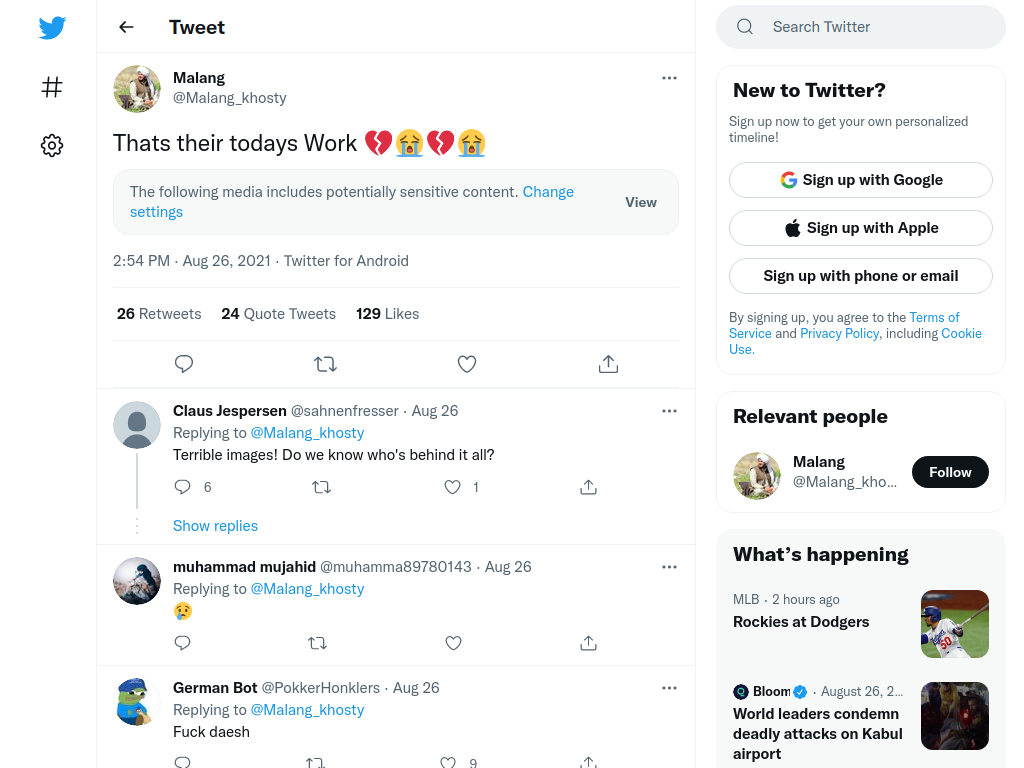Click the Twitter bird logo
Screen dimensions: 1024x768
(52, 27)
